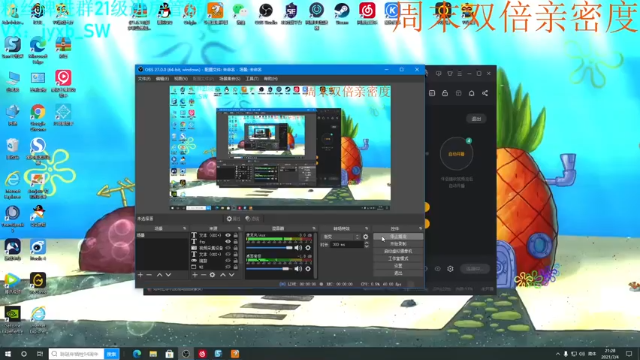Image resolution: width=640 pixels, height=360 pixels.
Task: Toggle lock of 视频采集设备 source
Action: (x=236, y=248)
